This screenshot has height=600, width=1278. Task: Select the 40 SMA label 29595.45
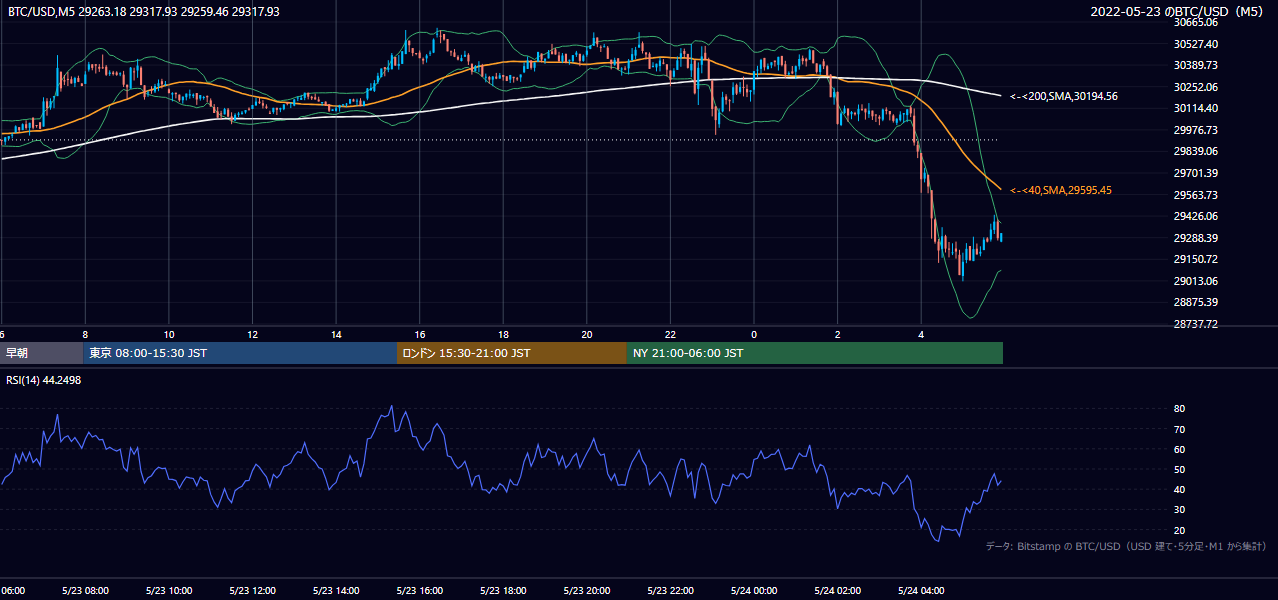[1061, 190]
